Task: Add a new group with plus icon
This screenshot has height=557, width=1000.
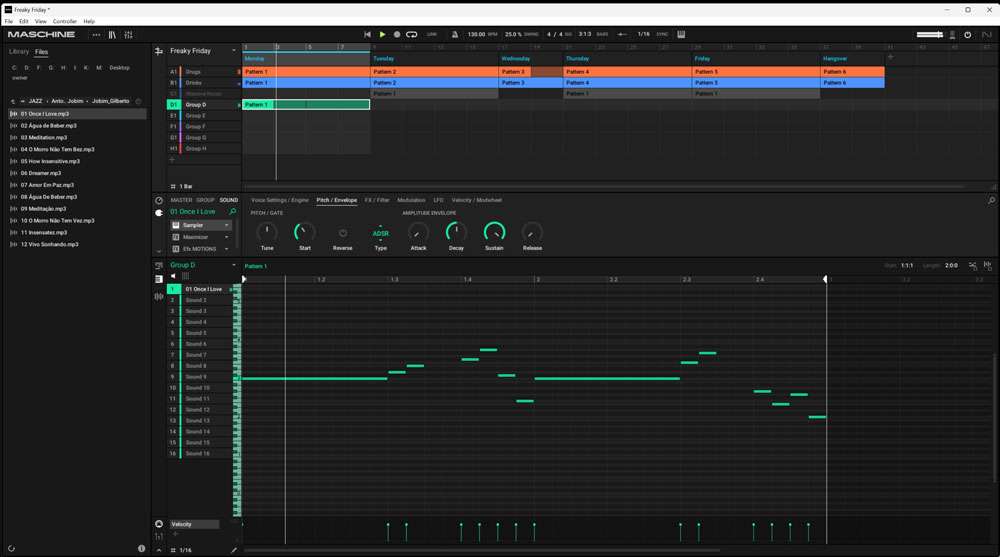Action: pyautogui.click(x=172, y=160)
